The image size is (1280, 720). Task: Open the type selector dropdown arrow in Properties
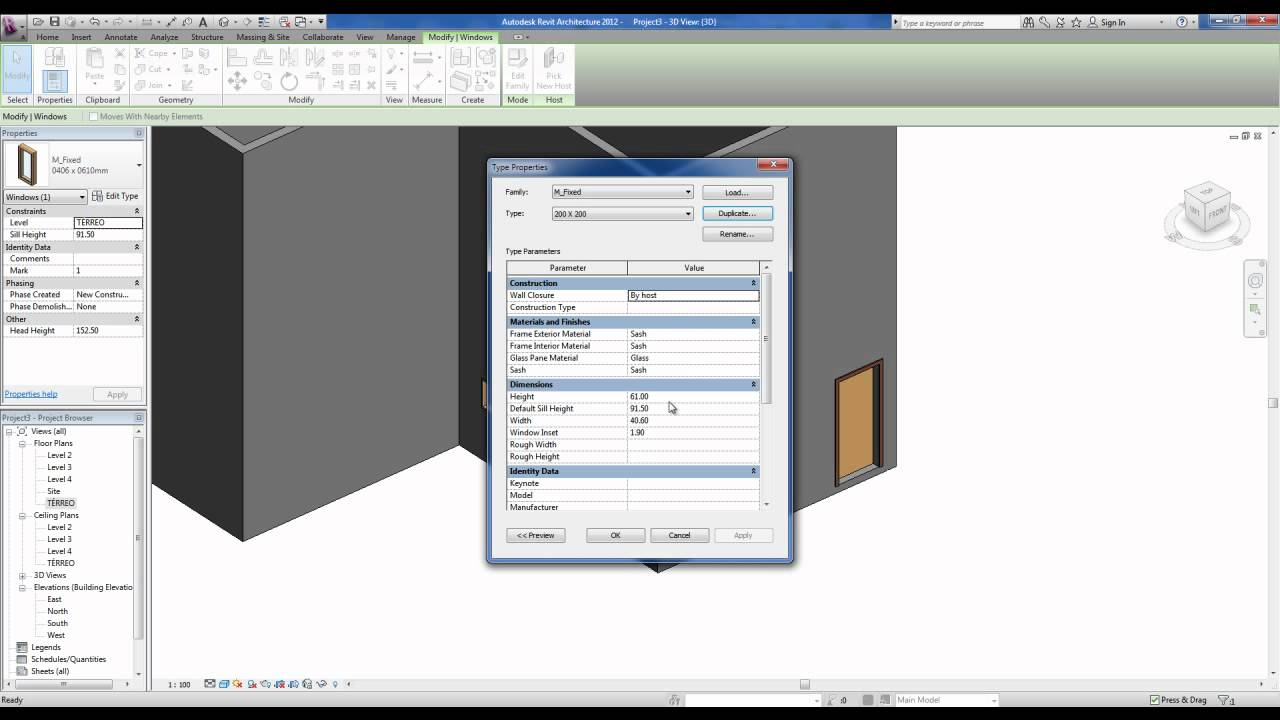click(x=139, y=165)
